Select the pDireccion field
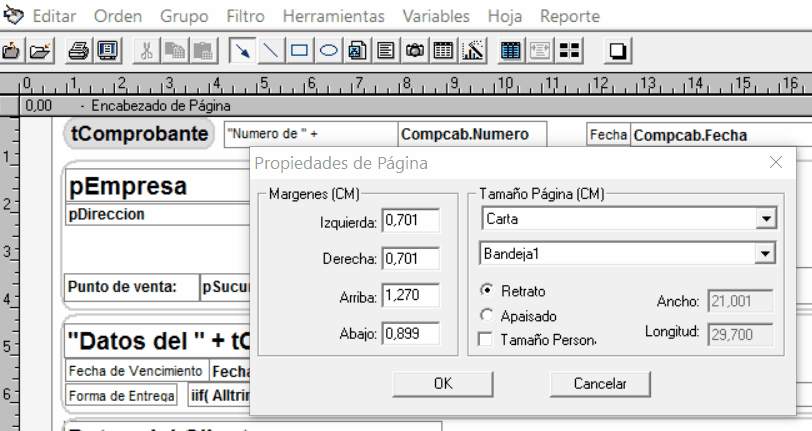The image size is (812, 431). click(158, 214)
